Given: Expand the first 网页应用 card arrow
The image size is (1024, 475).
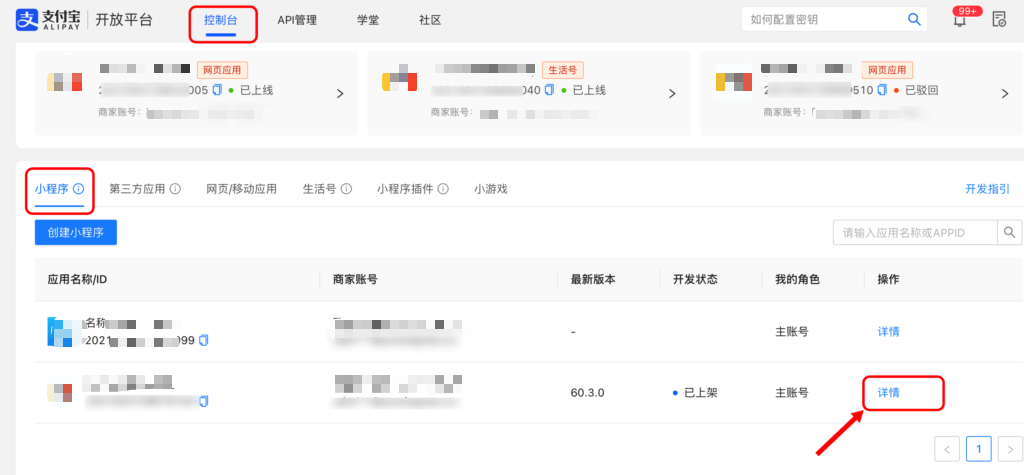Looking at the screenshot, I should point(340,93).
